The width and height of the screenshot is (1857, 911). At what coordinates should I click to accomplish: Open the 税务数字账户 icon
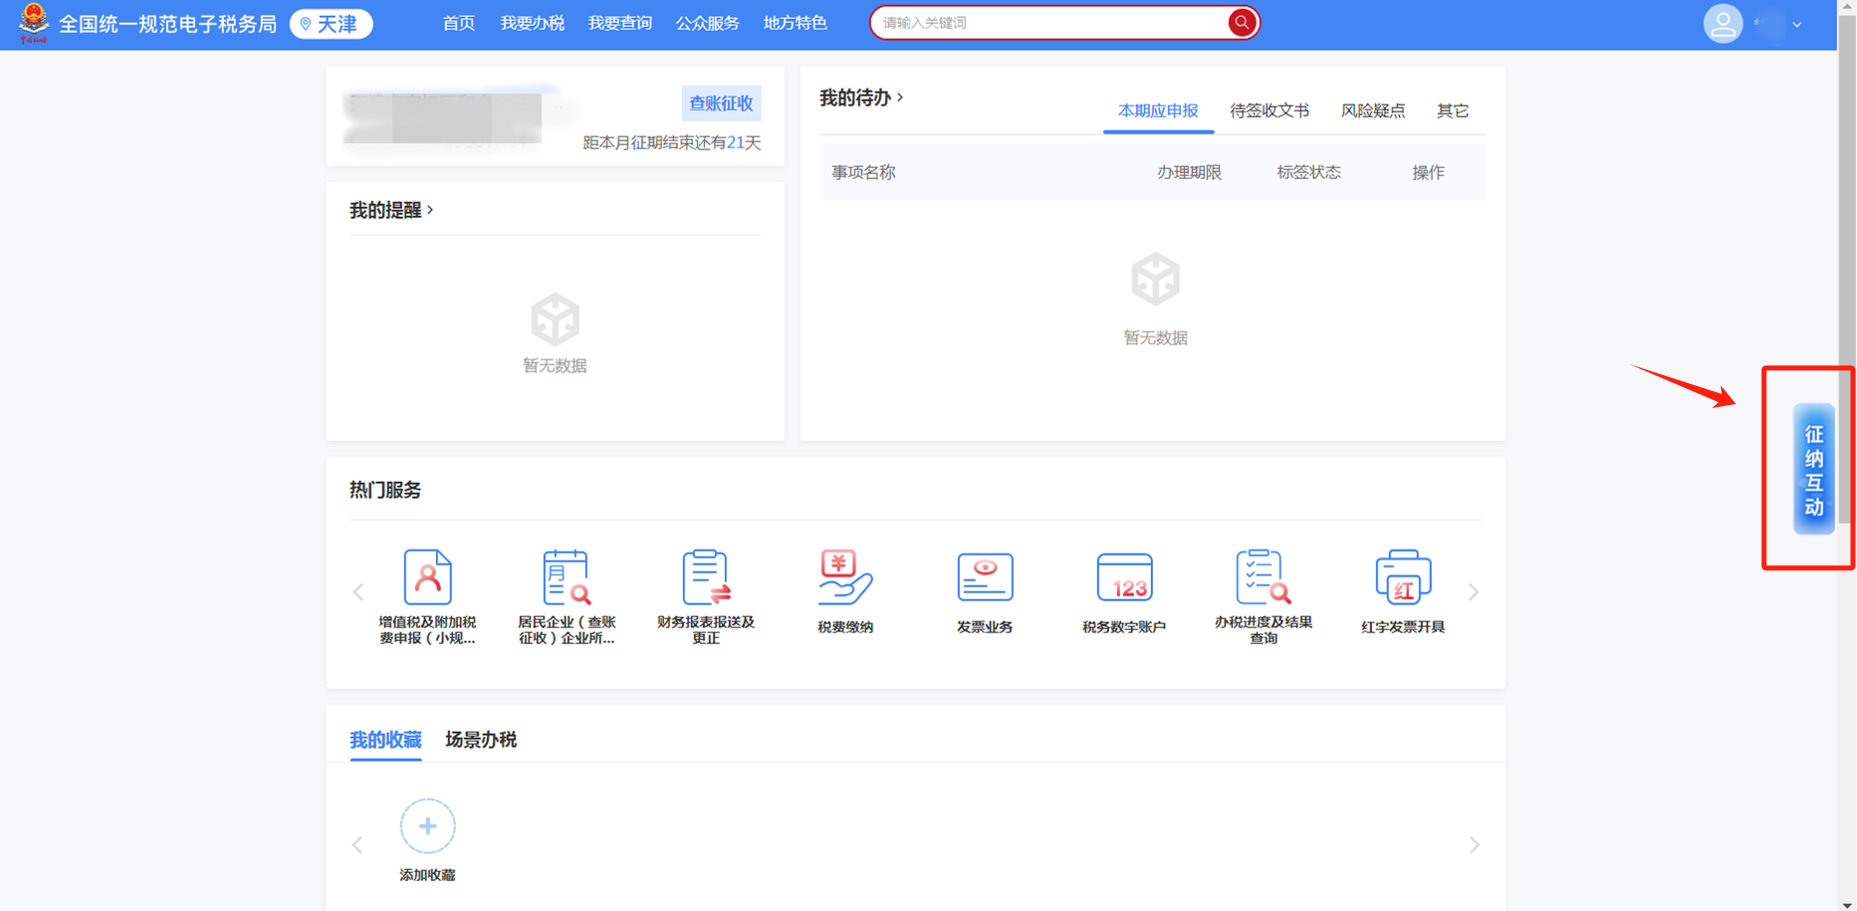tap(1124, 578)
